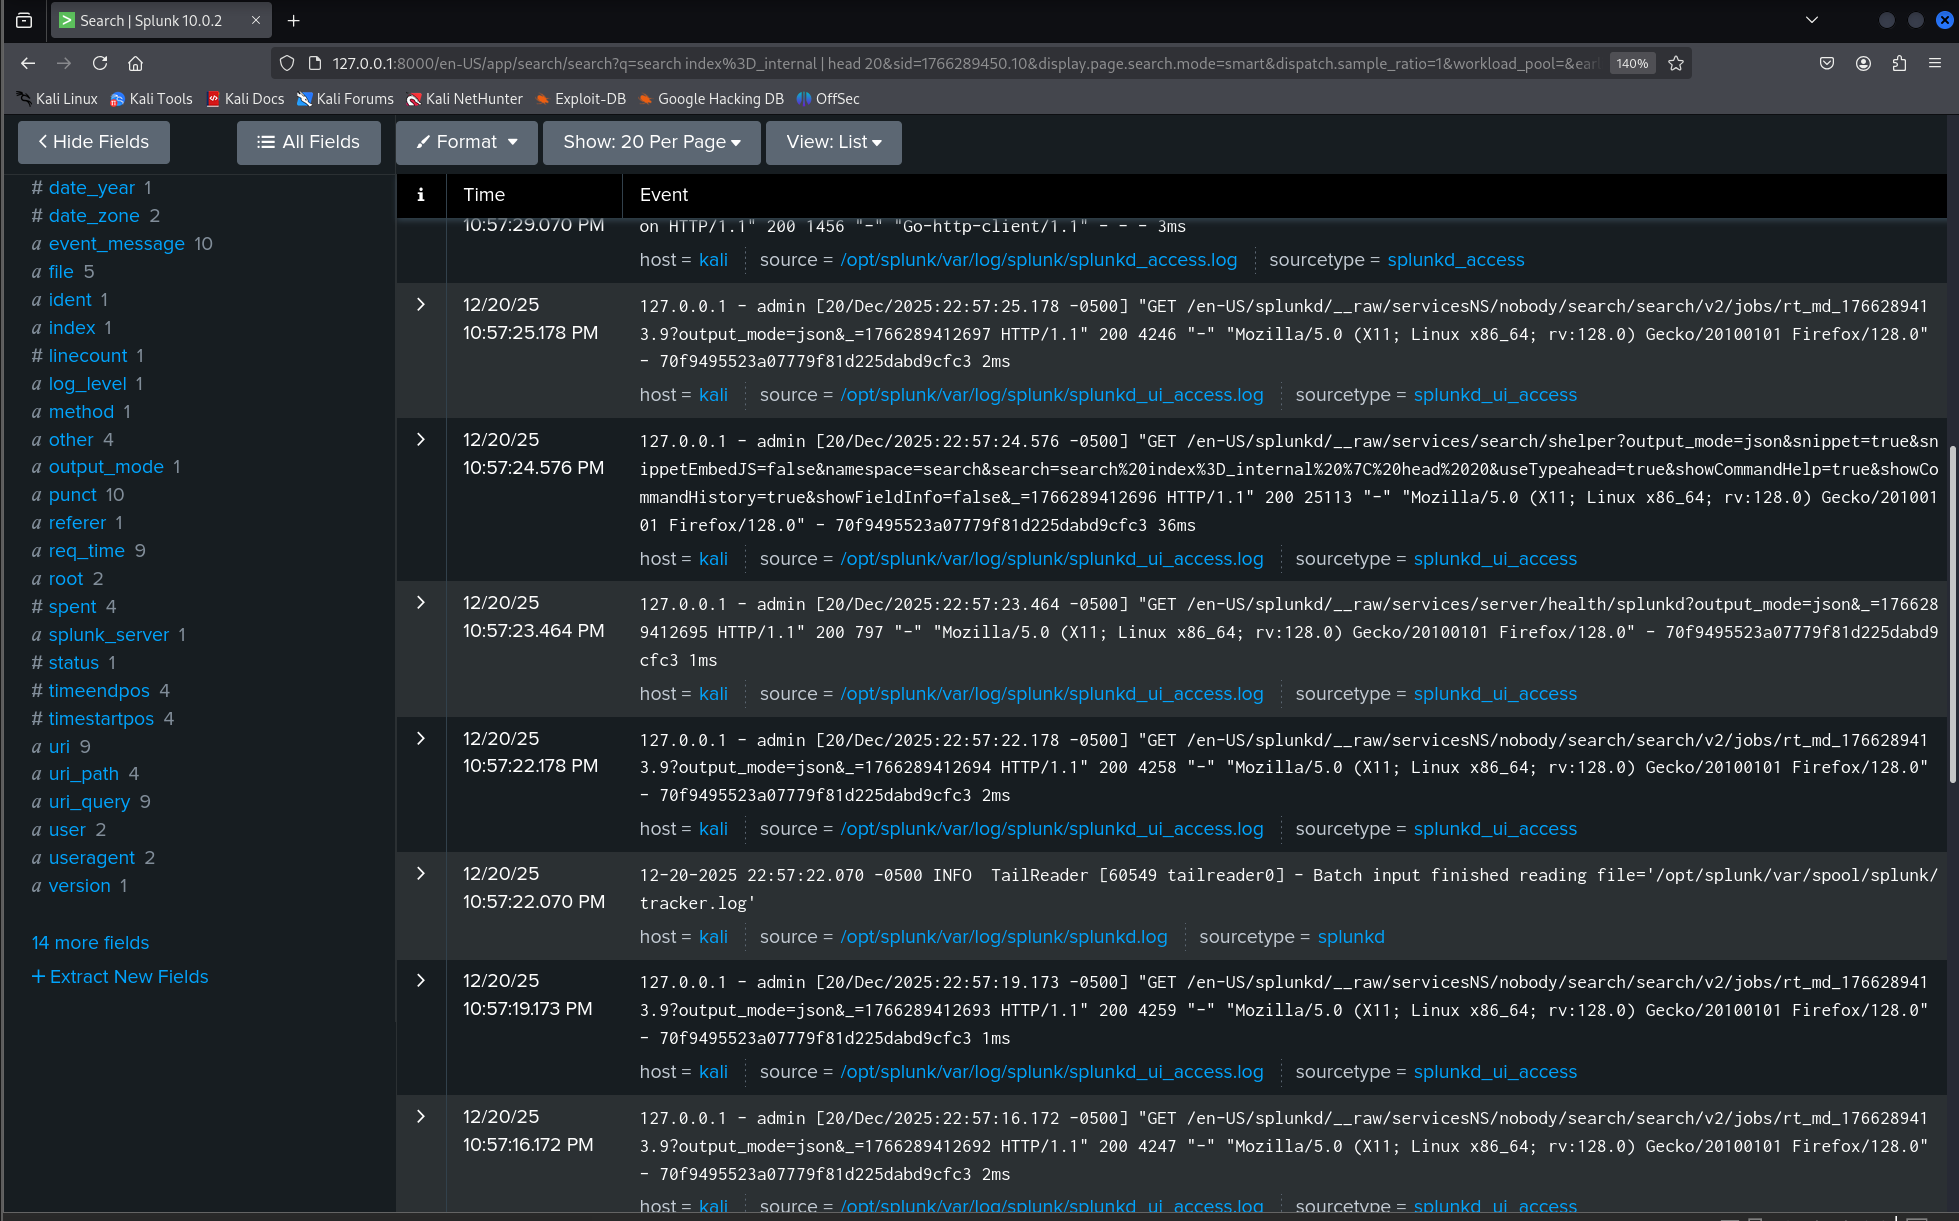The image size is (1959, 1221).
Task: Click the splunkd_ui_access sourcetype link
Action: point(1495,394)
